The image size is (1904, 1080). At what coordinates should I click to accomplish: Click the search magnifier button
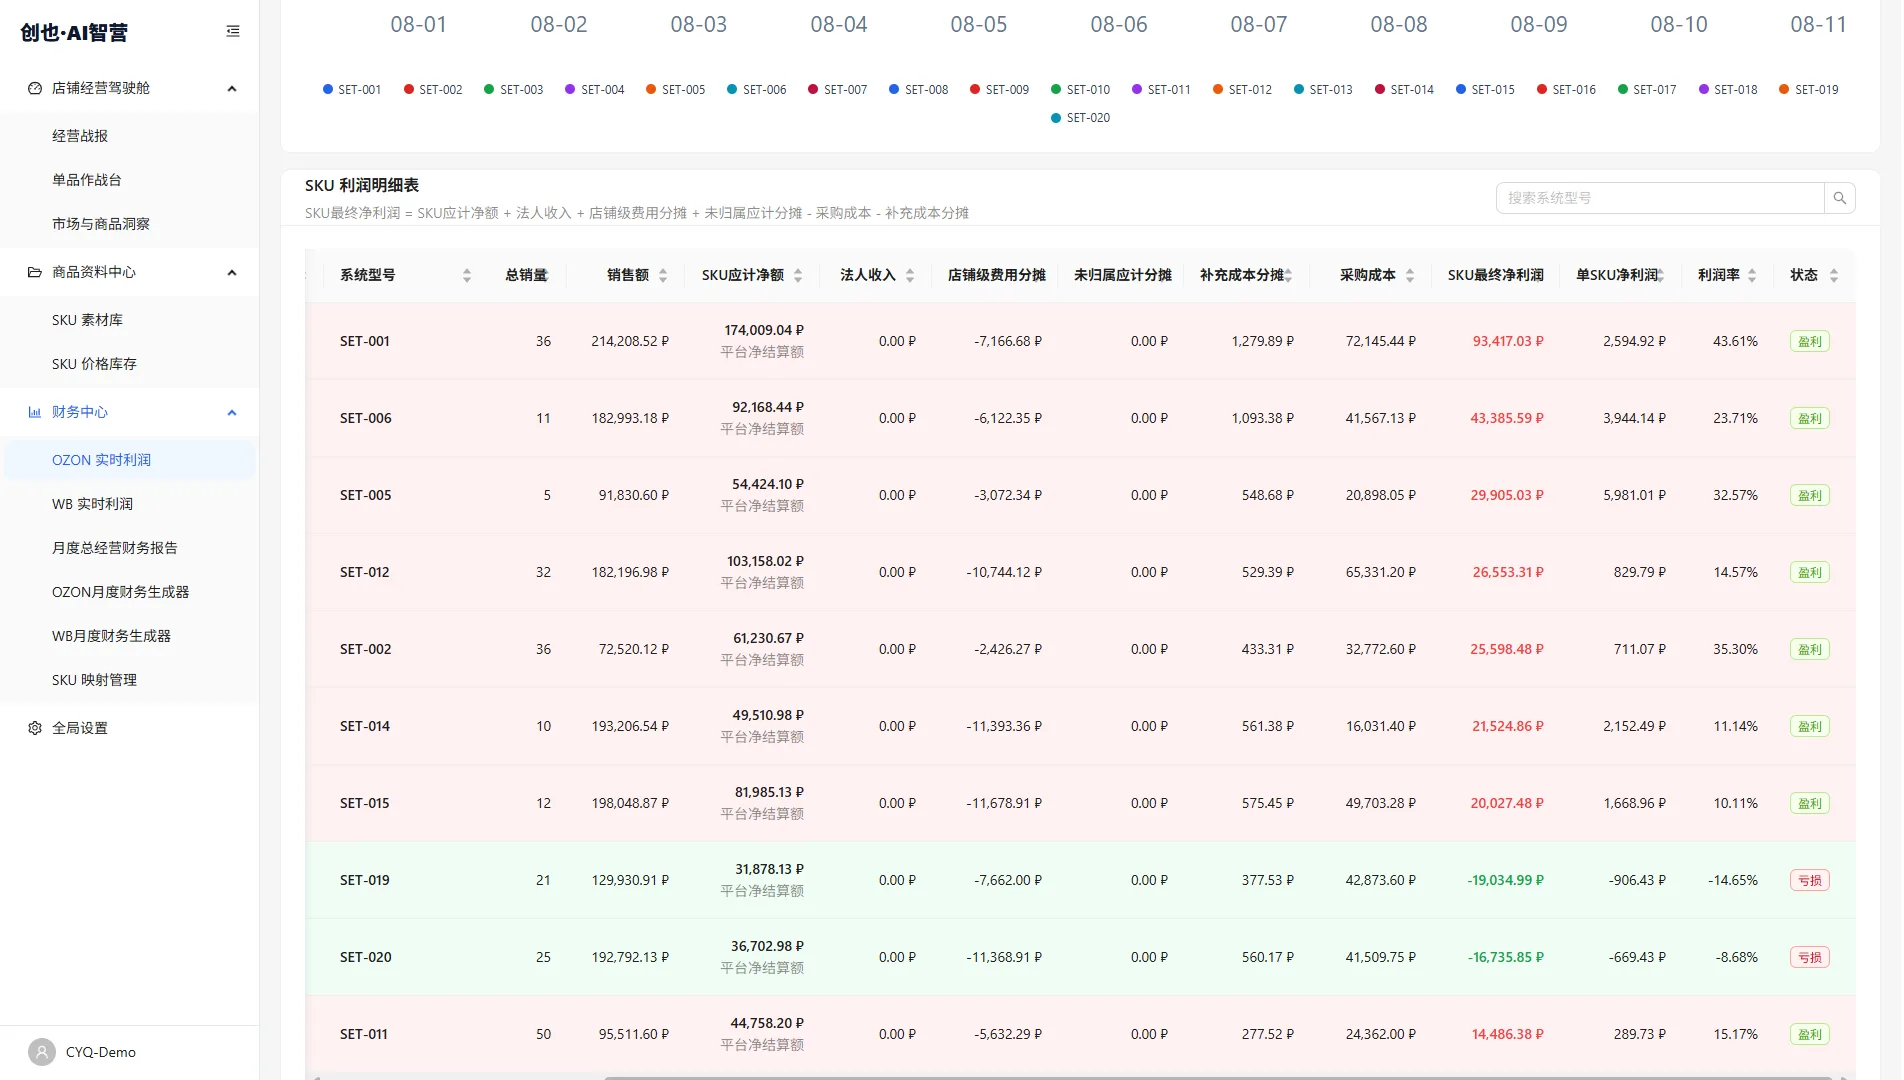1840,198
